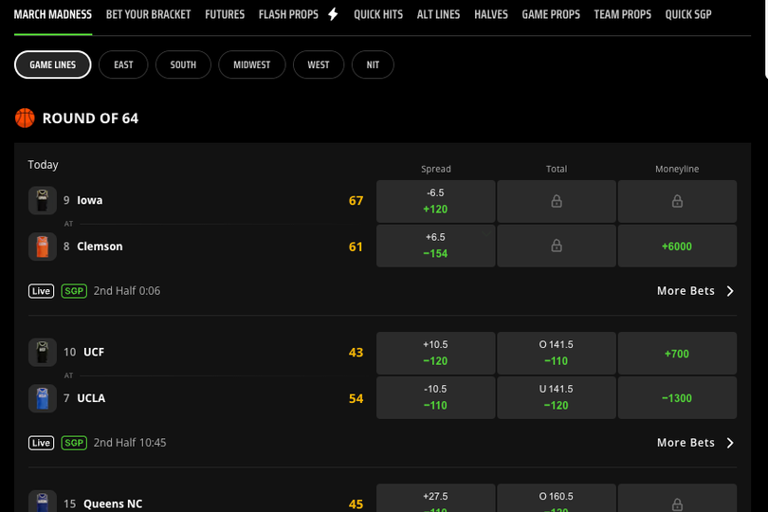Bet Over 141.5 at -110
The image size is (768, 512).
(x=556, y=353)
